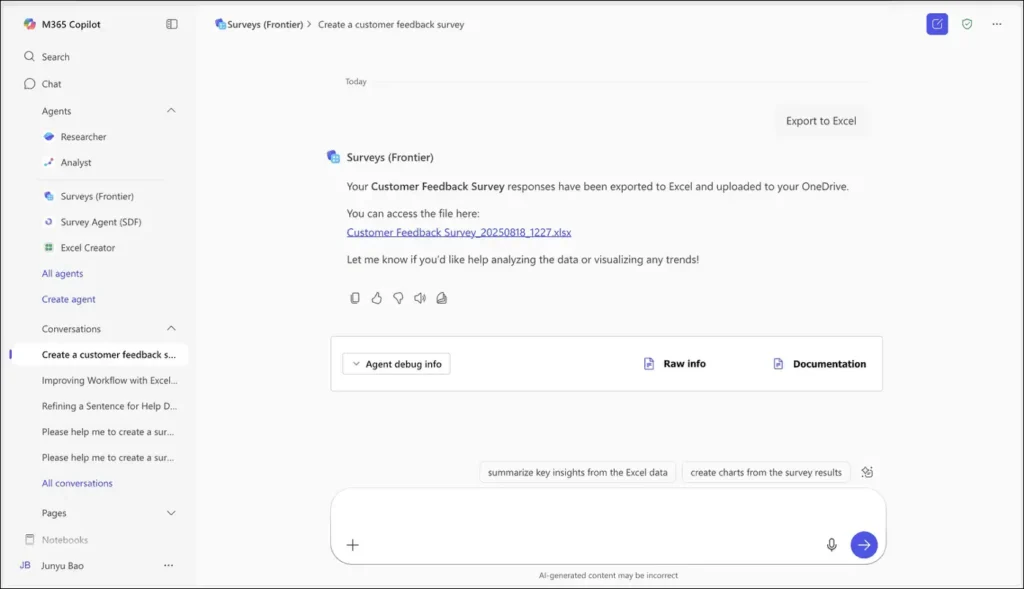
Task: Click the Create agent link
Action: 69,299
